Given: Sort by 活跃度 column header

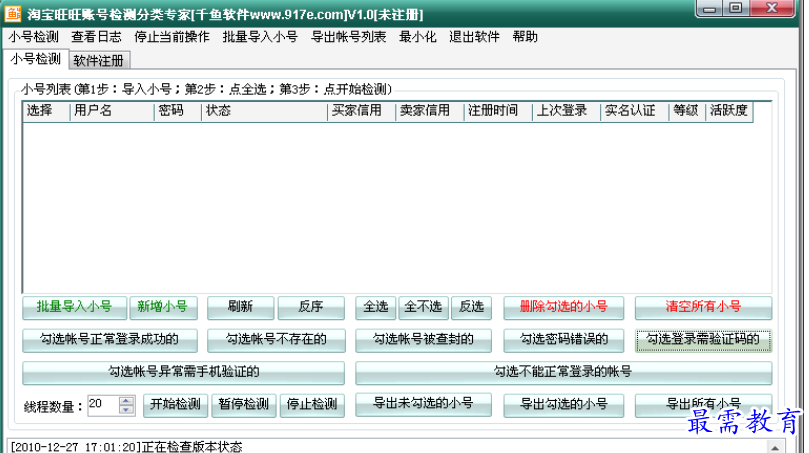Looking at the screenshot, I should coord(729,111).
